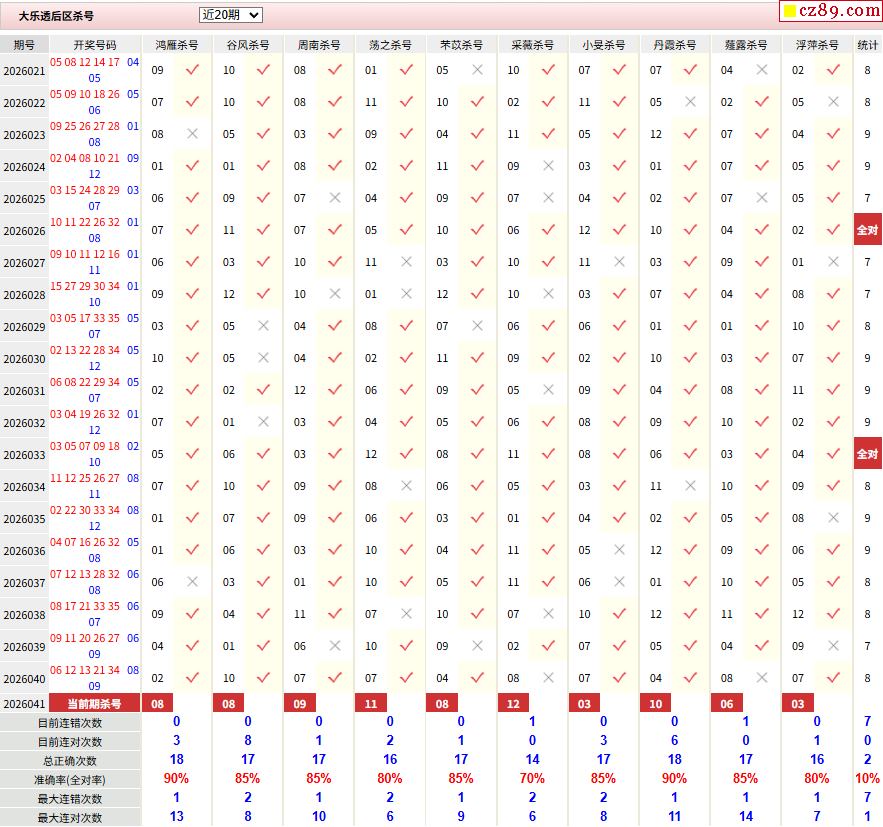Click the red X for 鸿雁杀号 in row 2026023
Viewport: 883px width, 827px height.
click(x=192, y=134)
